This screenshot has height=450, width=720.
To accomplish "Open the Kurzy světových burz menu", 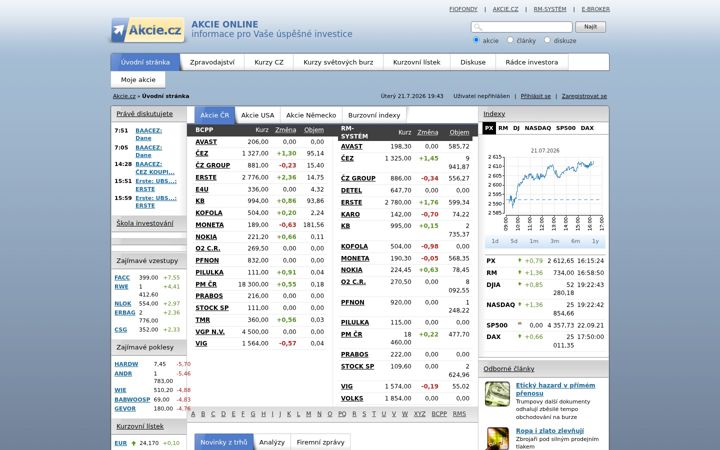I will (x=338, y=62).
